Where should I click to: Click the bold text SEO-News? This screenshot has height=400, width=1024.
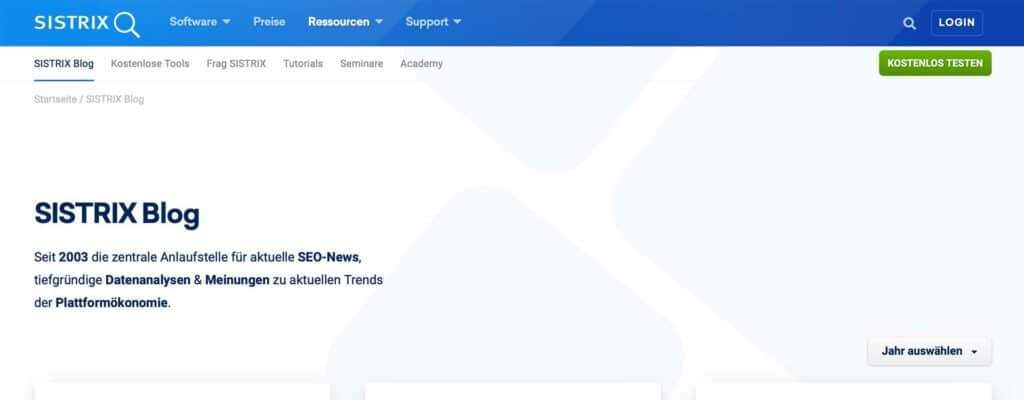pyautogui.click(x=328, y=256)
